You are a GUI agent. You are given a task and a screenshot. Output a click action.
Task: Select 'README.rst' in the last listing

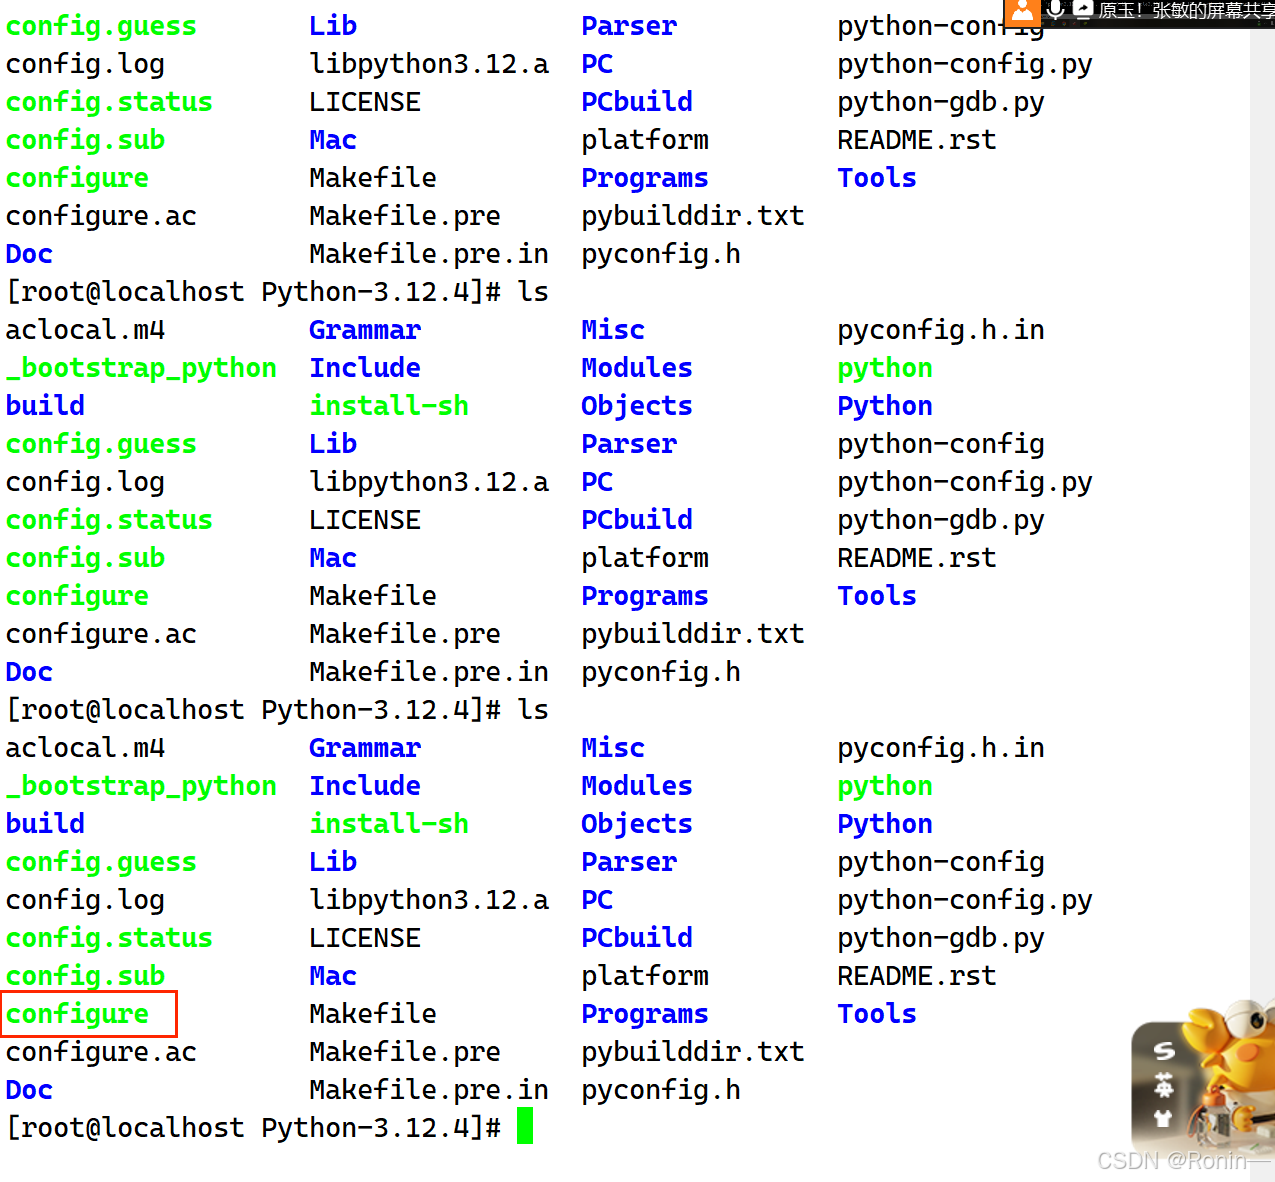tap(917, 976)
